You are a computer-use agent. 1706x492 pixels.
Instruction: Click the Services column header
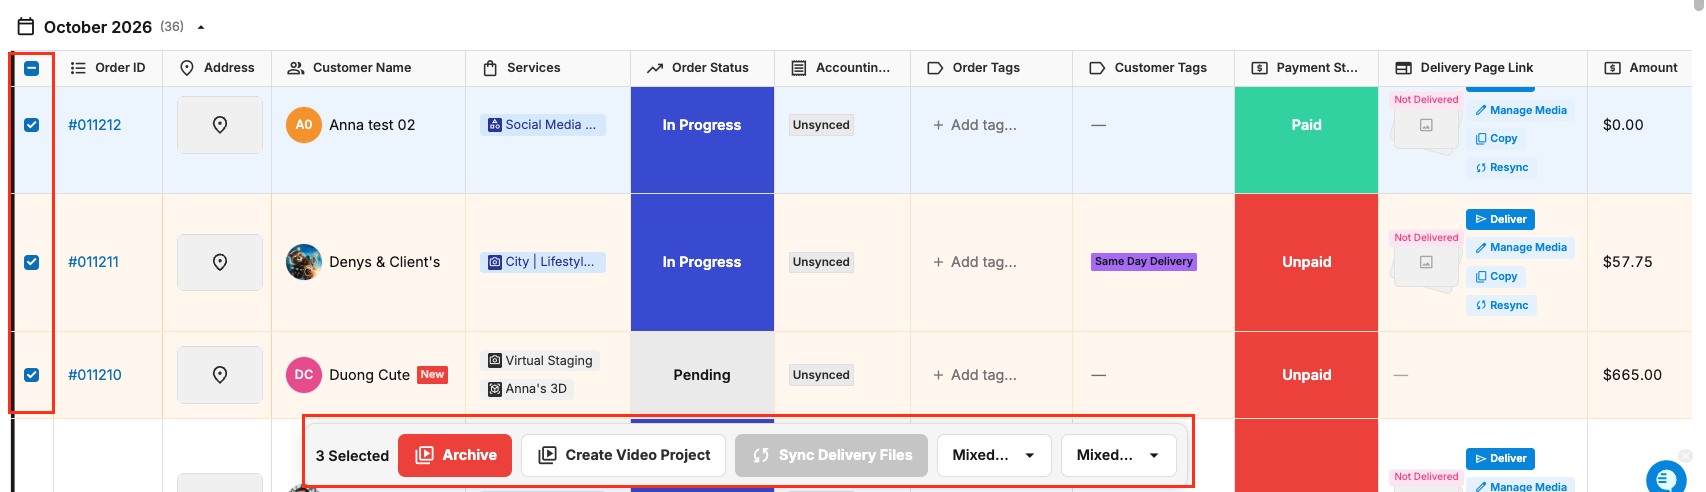coord(548,68)
